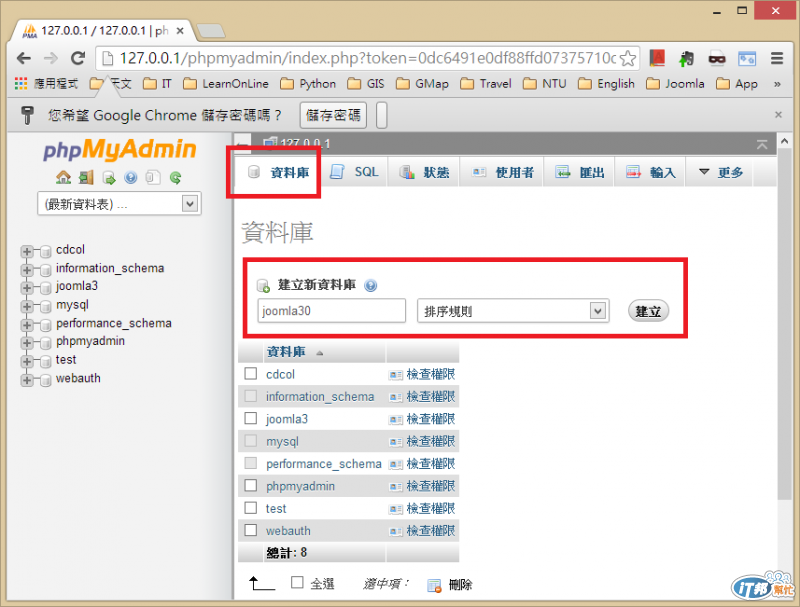Switch to the 匯出 tab
Screen dimensions: 800x607
pyautogui.click(x=580, y=172)
